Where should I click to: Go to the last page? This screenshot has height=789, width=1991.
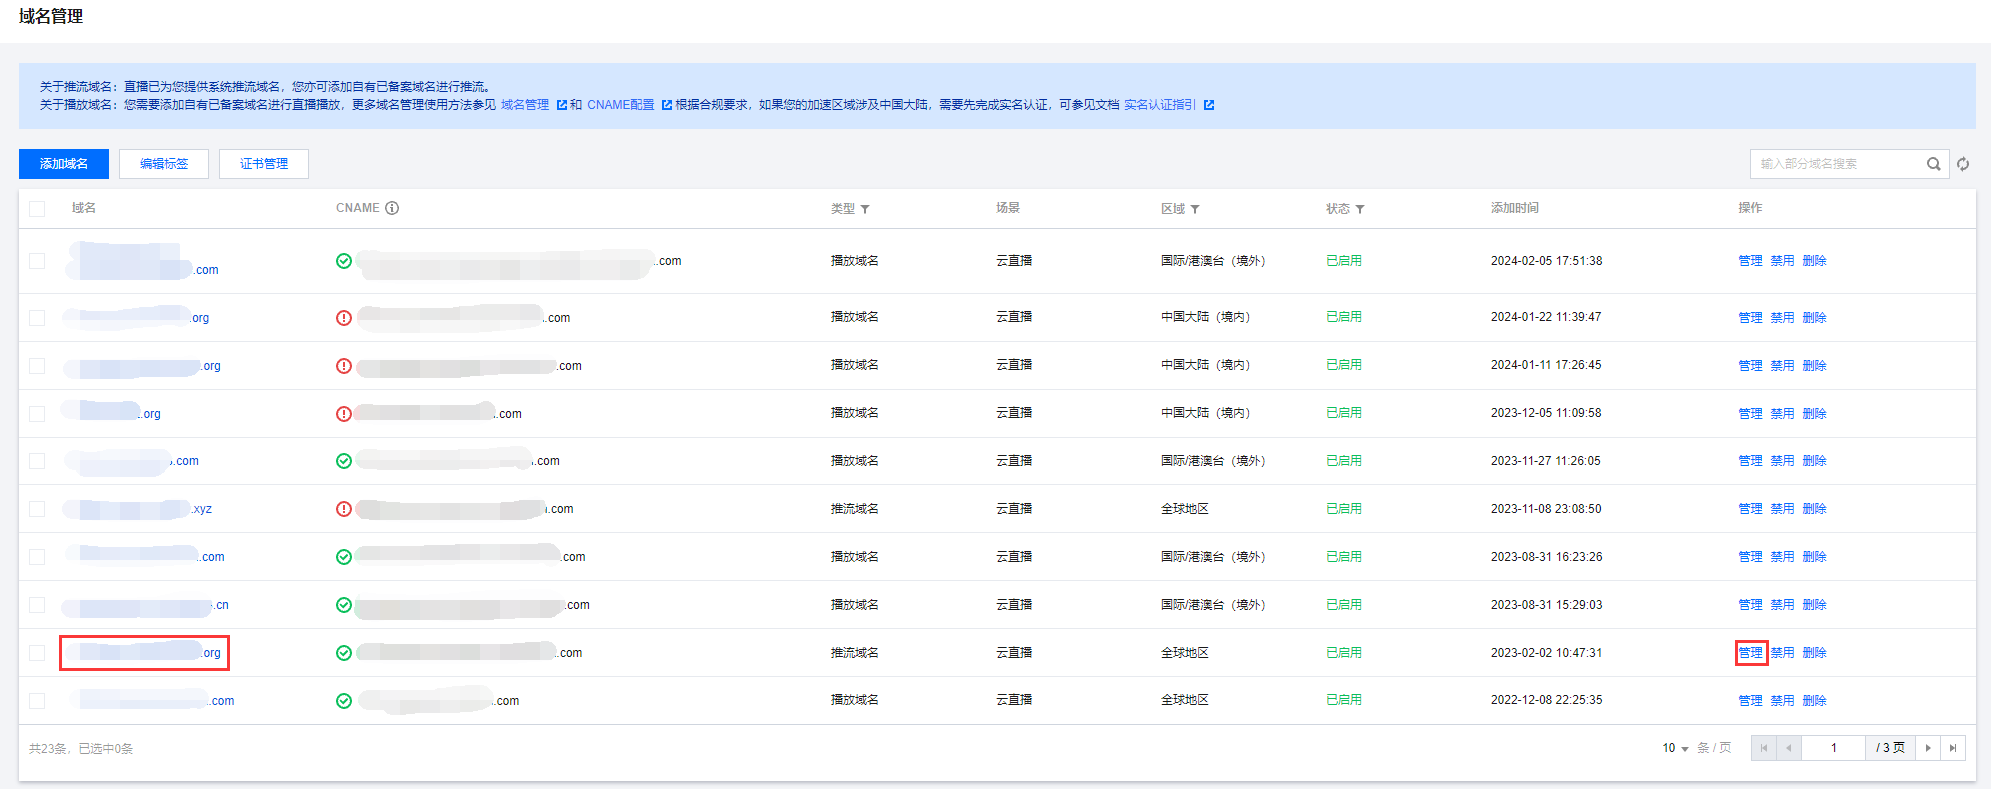tap(1953, 748)
